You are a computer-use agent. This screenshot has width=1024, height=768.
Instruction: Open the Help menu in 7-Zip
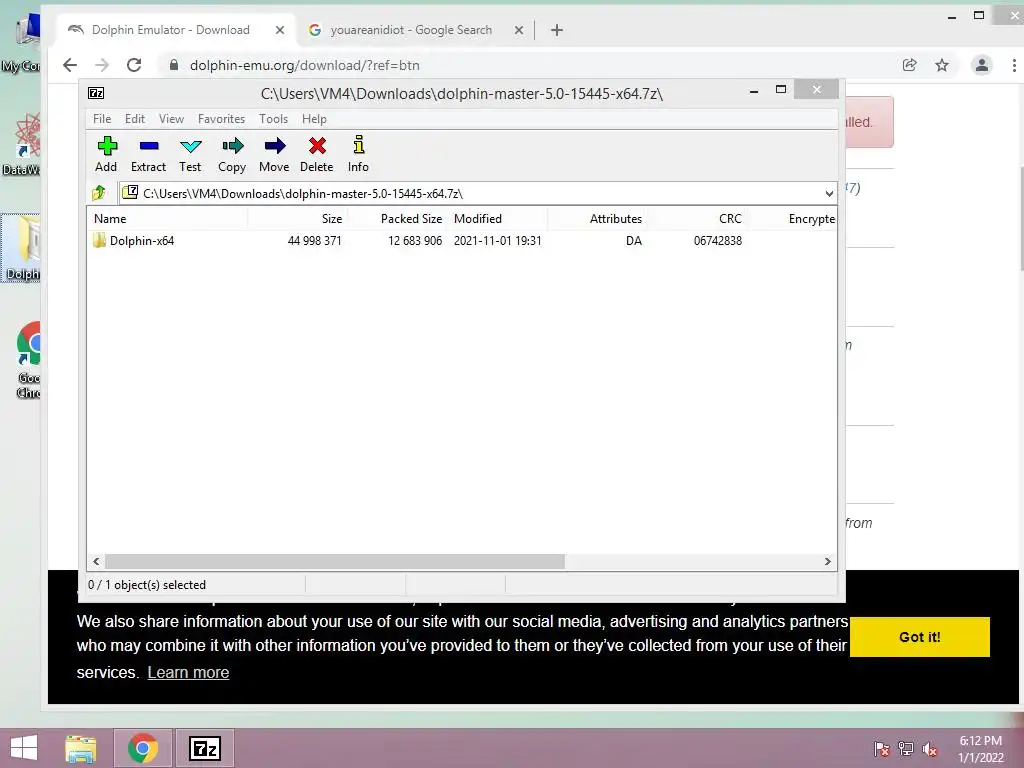click(314, 119)
